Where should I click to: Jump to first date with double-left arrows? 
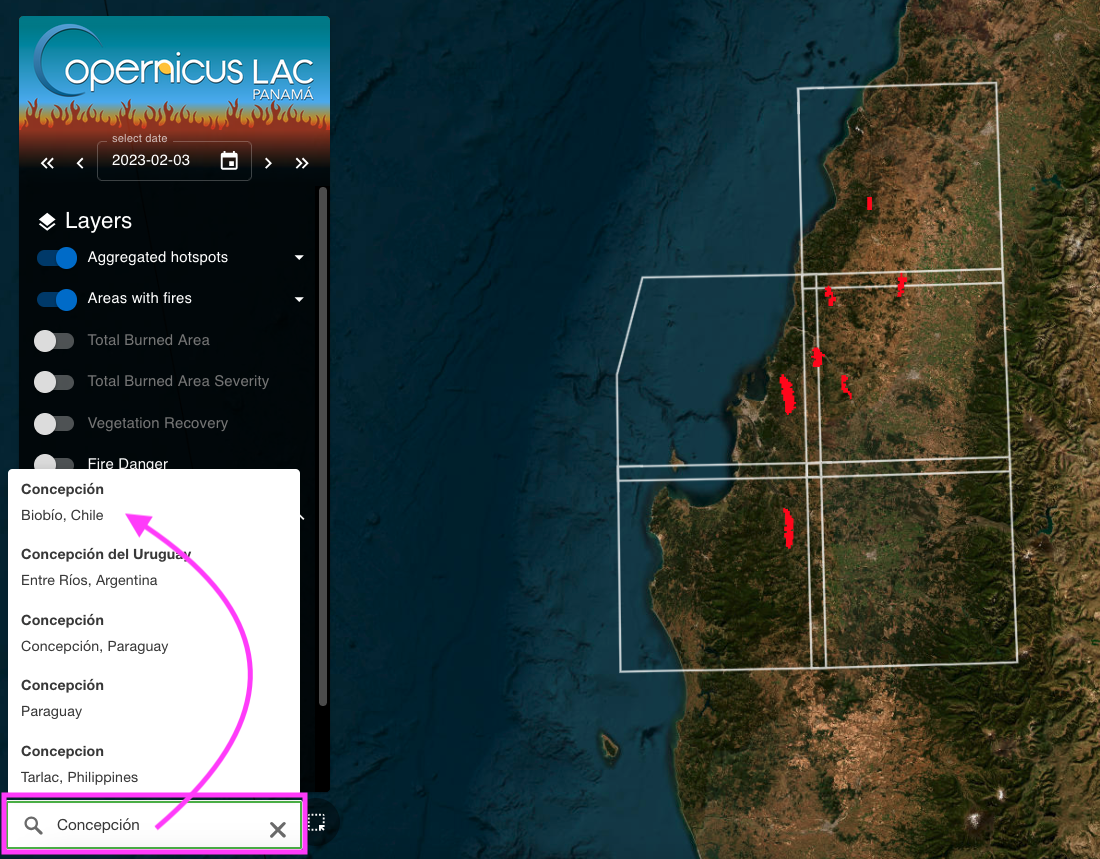click(47, 163)
